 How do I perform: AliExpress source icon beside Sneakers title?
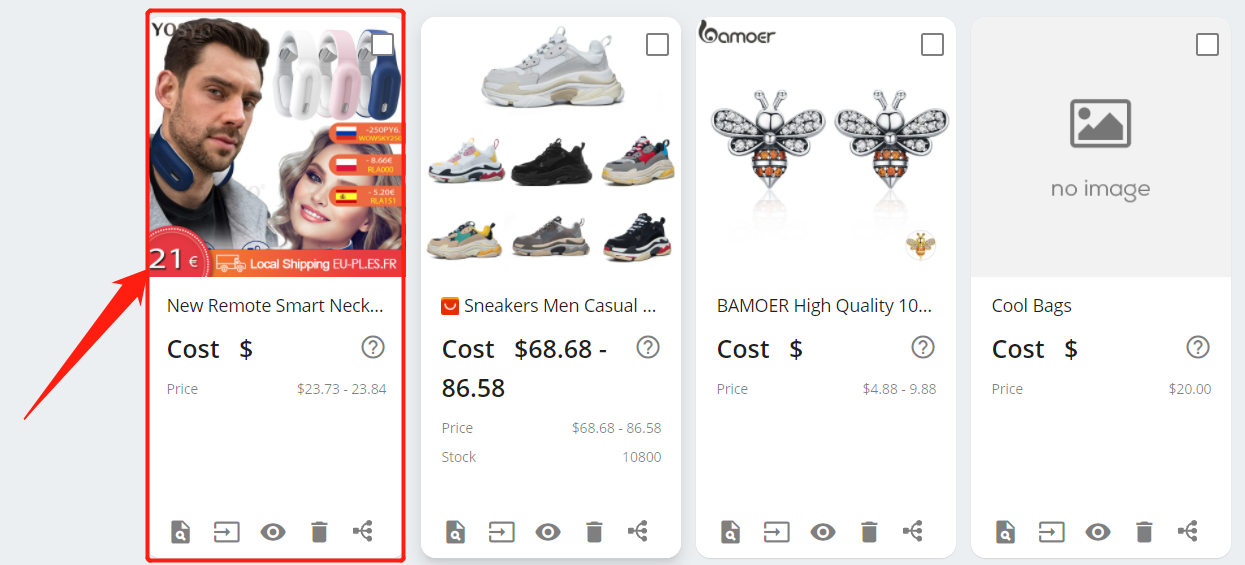coord(450,306)
